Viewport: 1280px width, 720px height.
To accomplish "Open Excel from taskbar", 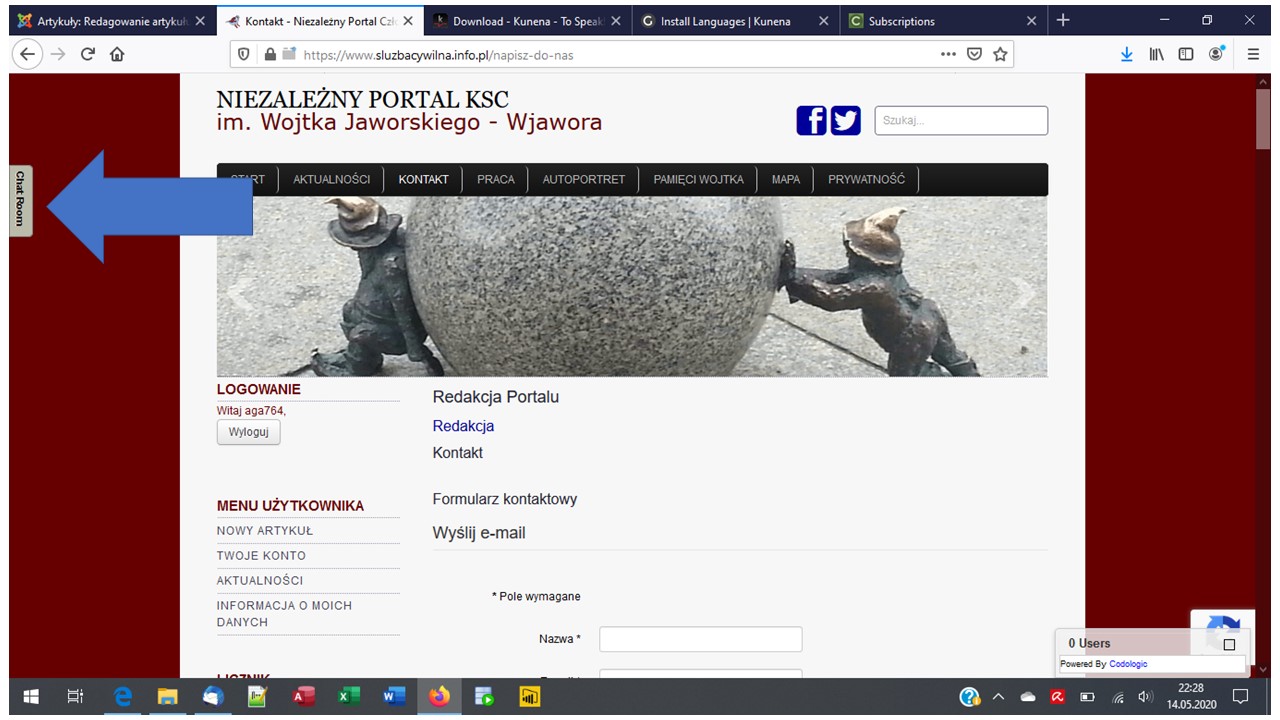I will (349, 697).
